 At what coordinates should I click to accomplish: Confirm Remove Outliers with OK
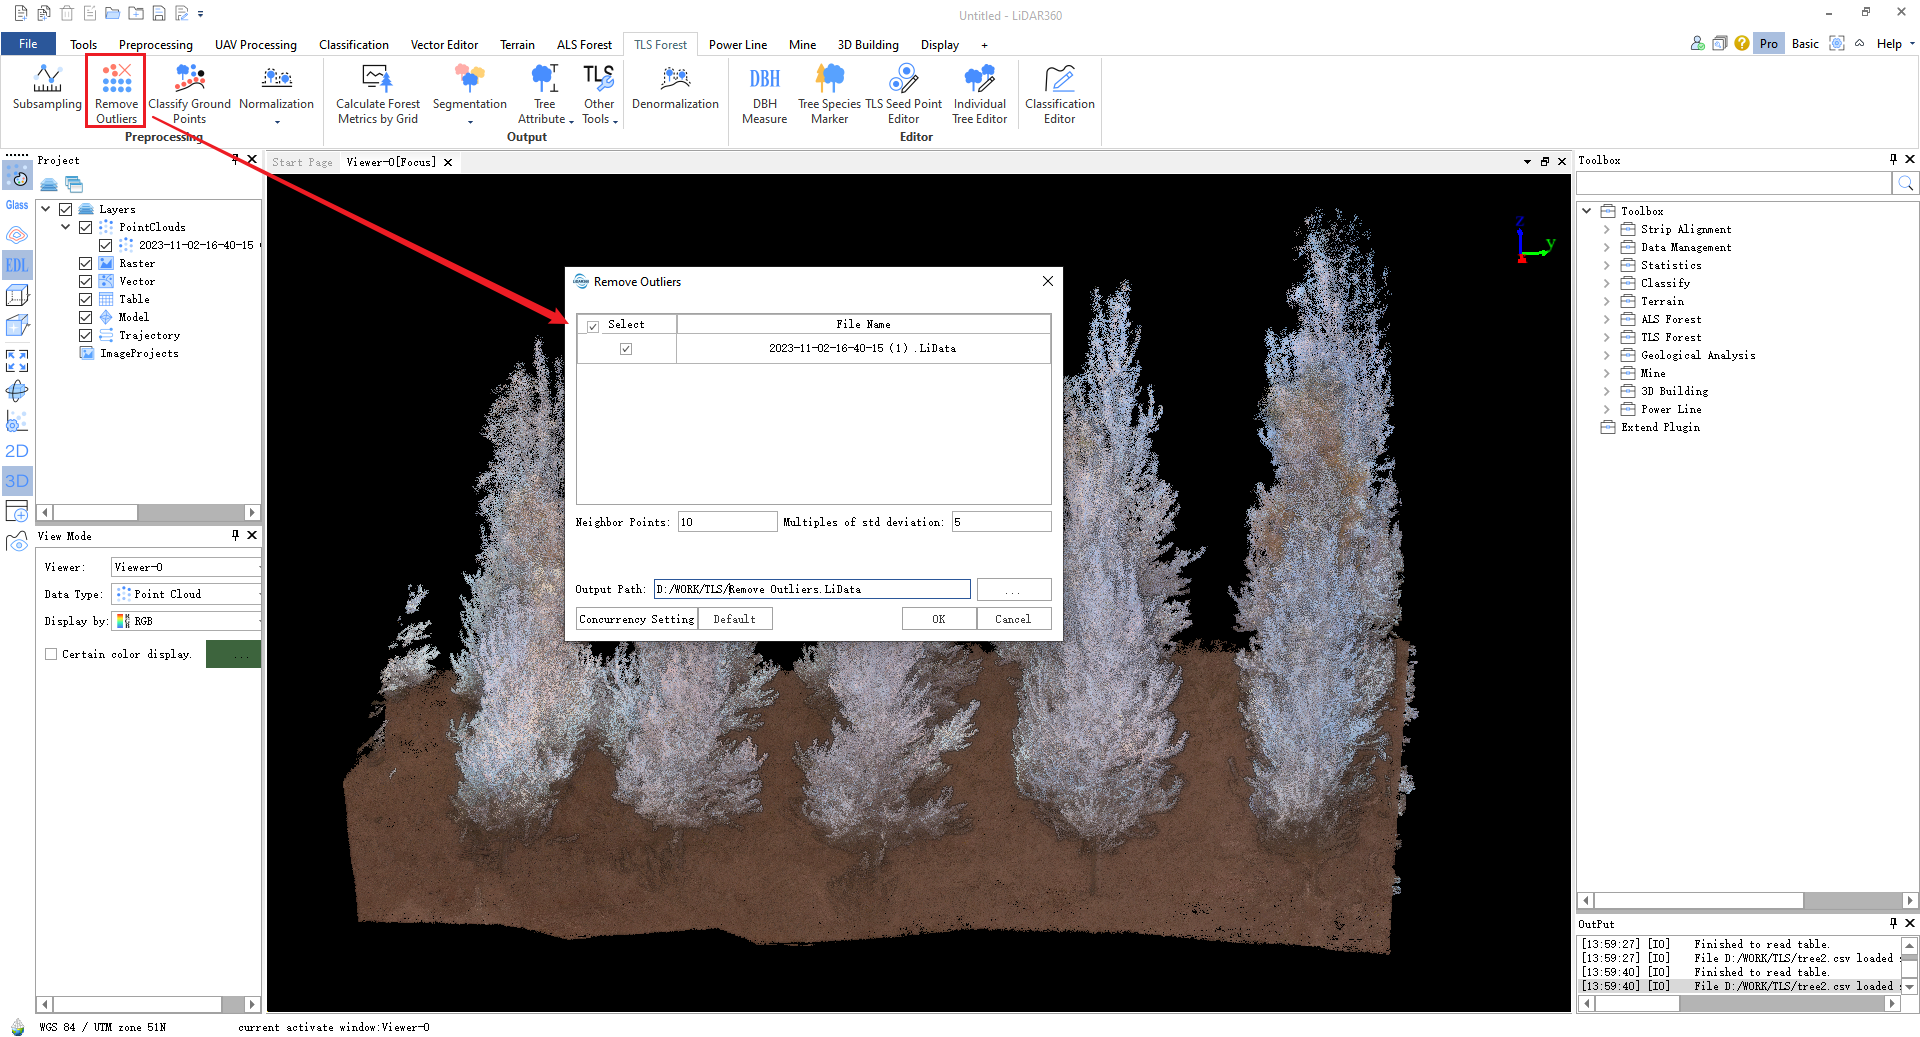click(938, 619)
